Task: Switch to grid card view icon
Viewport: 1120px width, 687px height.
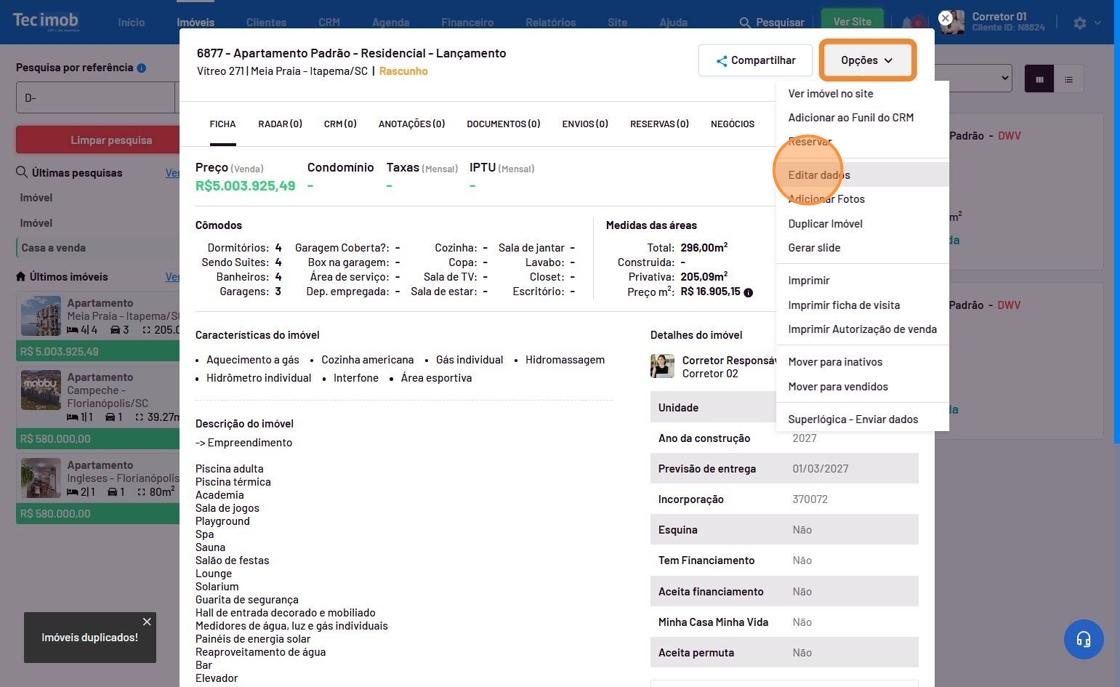Action: (1039, 79)
